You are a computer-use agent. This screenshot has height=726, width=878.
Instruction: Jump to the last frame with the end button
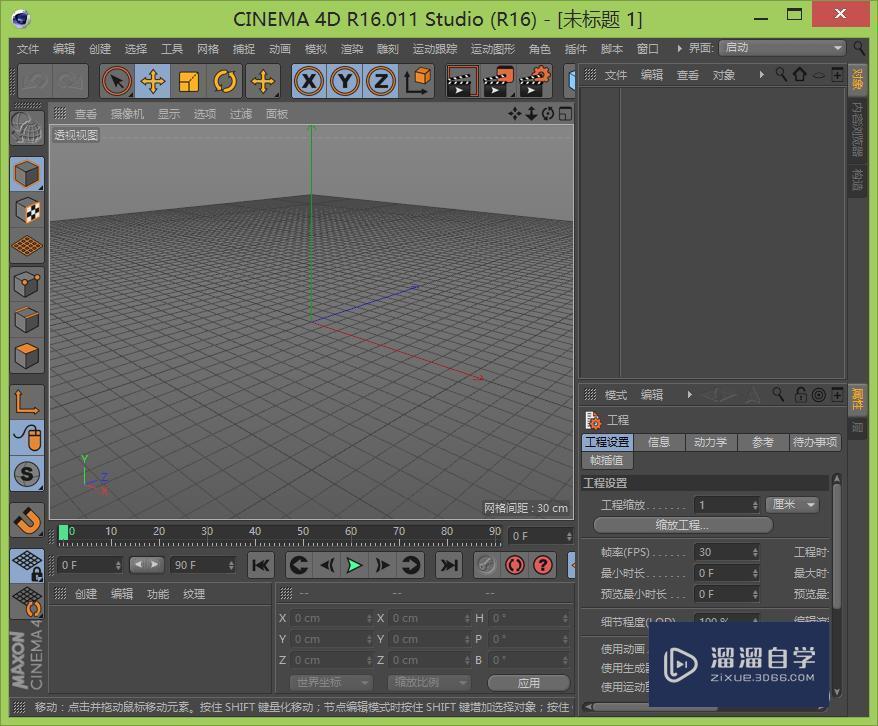[448, 565]
